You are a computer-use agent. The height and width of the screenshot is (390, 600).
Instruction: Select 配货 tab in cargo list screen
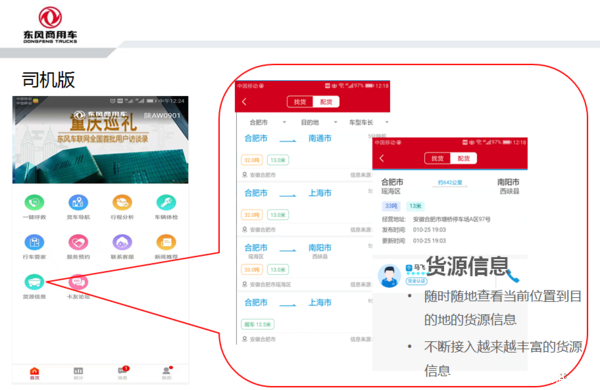(x=326, y=102)
